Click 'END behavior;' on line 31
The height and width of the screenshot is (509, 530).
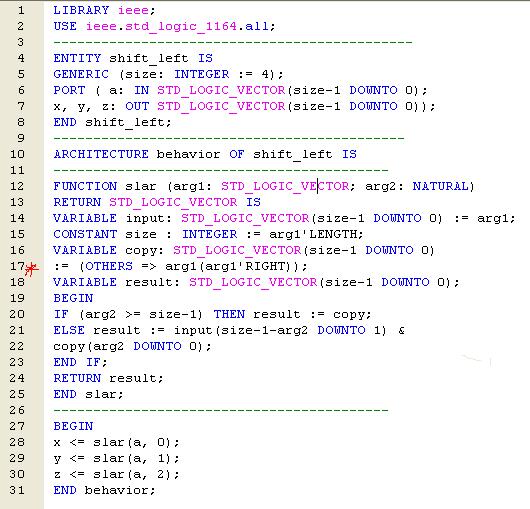coord(104,490)
